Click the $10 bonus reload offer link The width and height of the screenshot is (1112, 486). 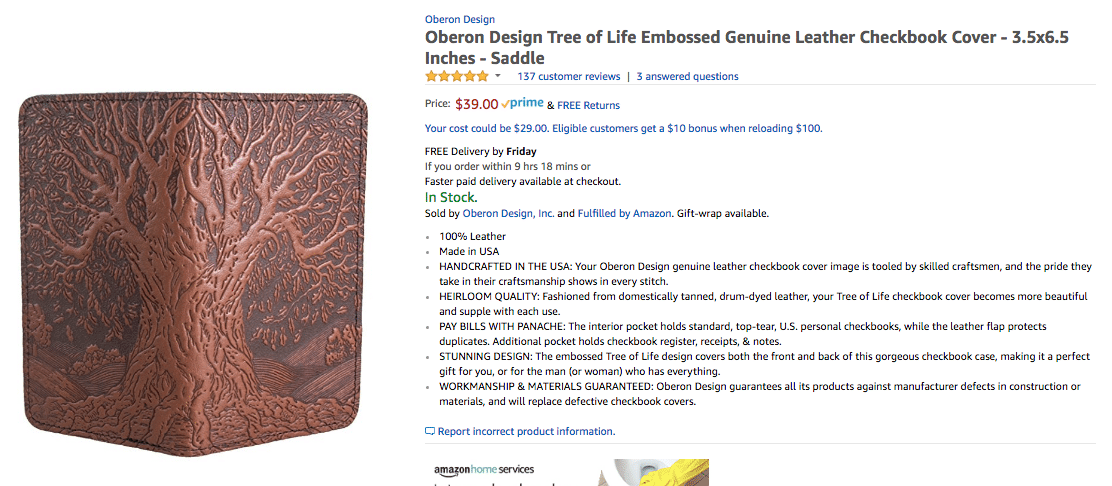623,128
